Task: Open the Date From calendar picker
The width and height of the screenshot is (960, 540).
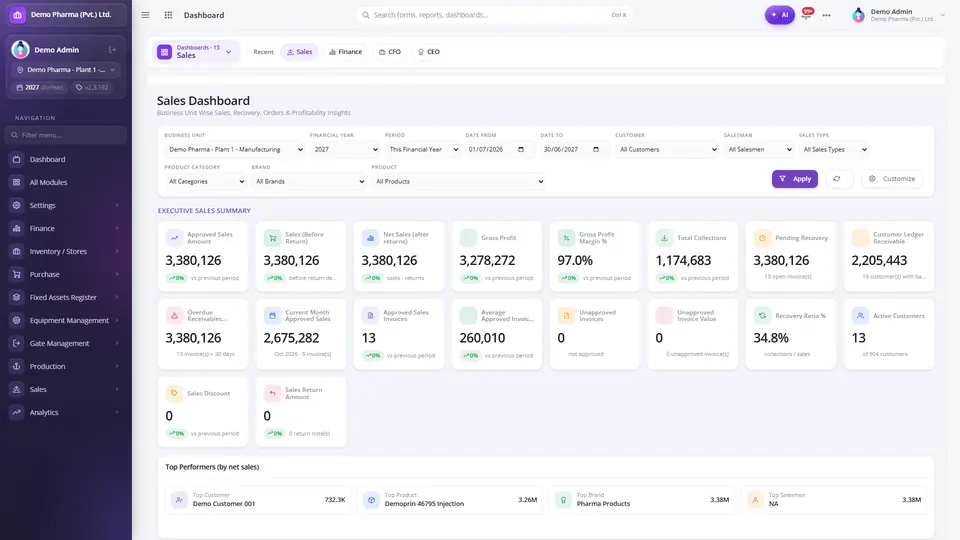Action: tap(521, 149)
